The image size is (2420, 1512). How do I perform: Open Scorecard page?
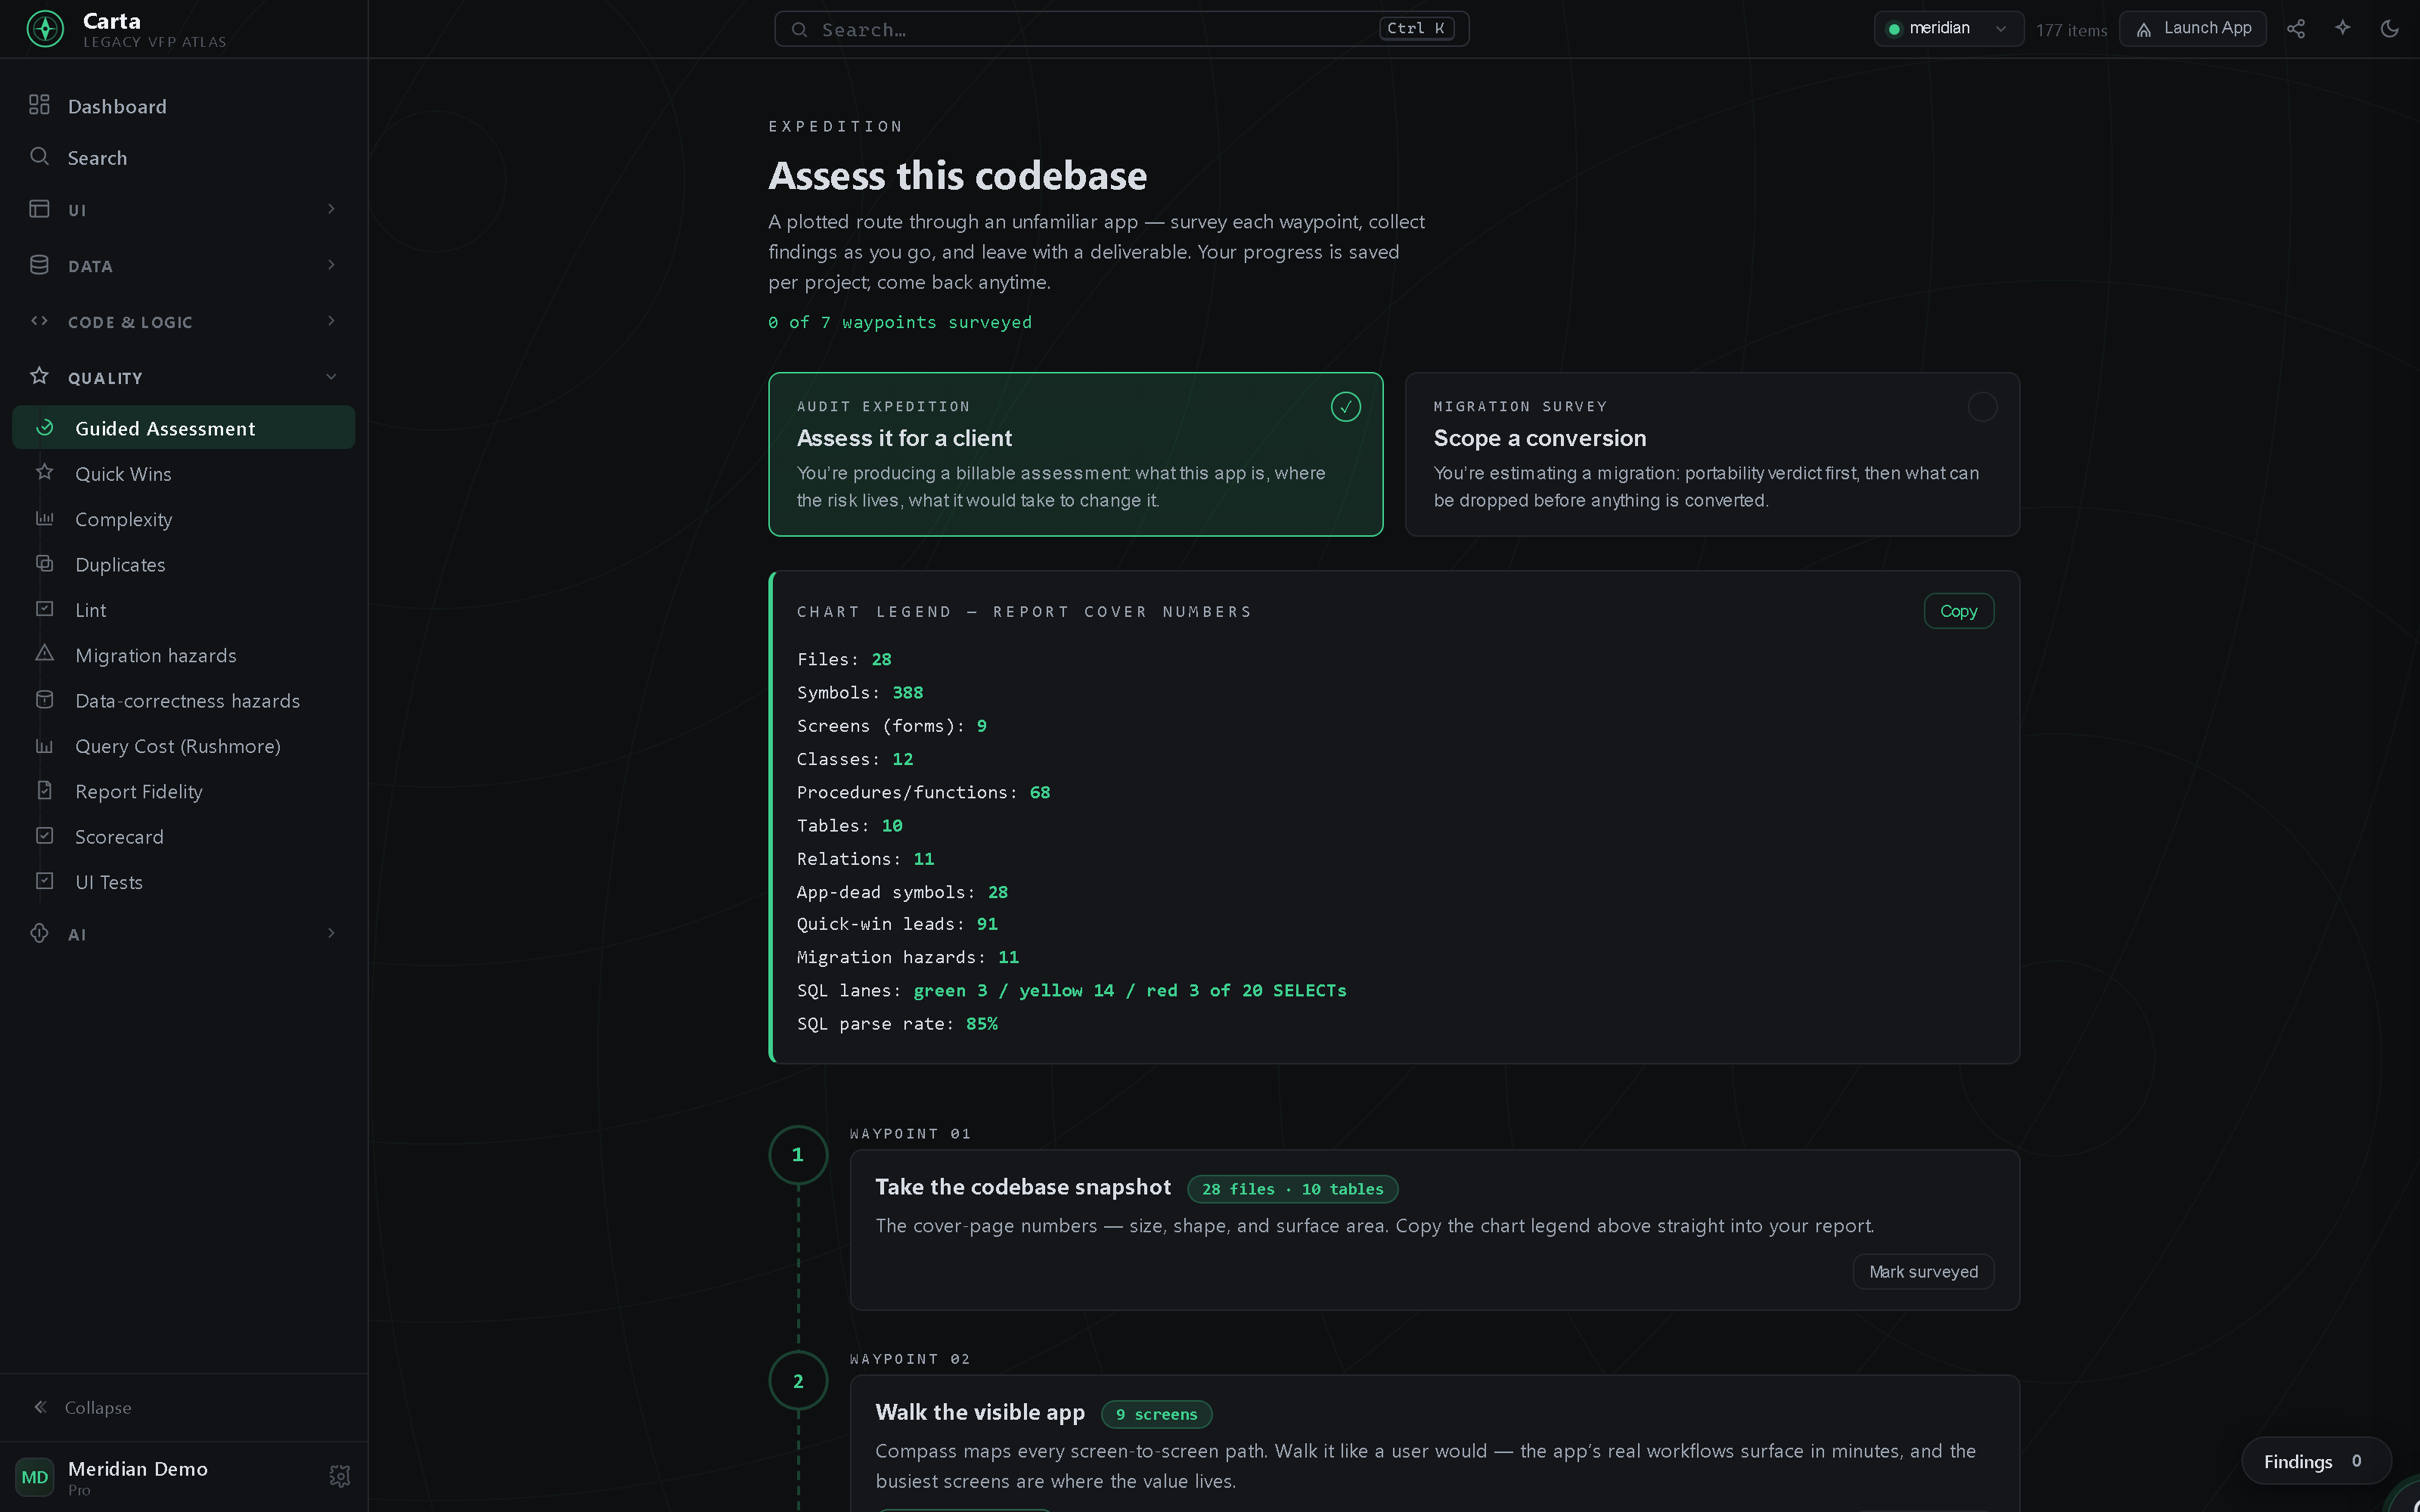point(184,837)
